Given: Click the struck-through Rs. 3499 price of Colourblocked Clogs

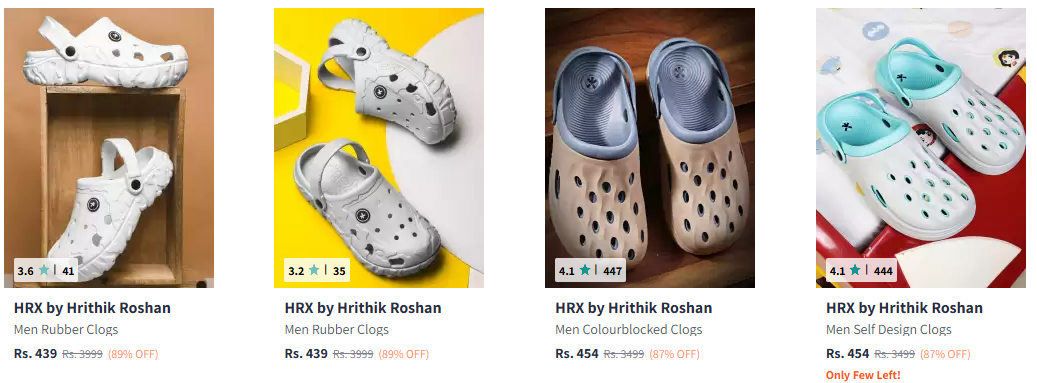Looking at the screenshot, I should [624, 354].
